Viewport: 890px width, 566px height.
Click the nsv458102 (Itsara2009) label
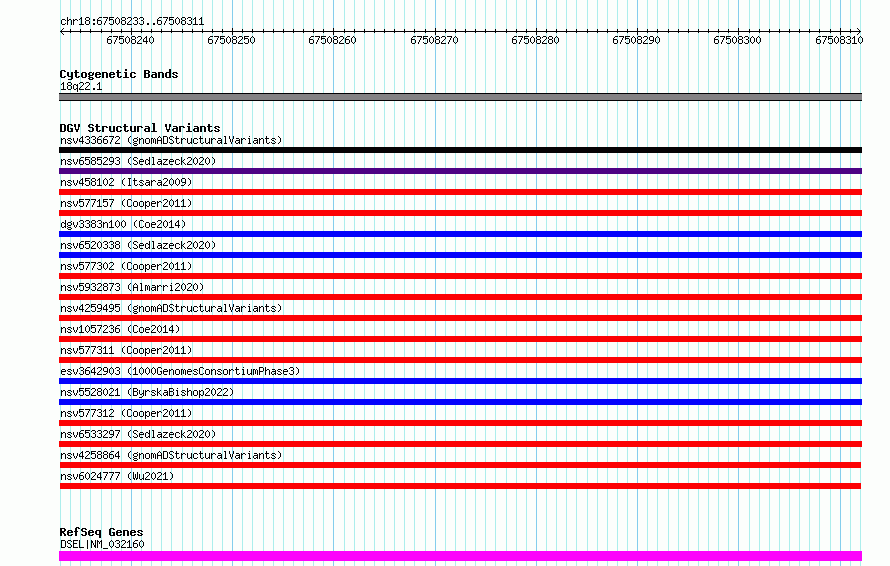point(126,182)
